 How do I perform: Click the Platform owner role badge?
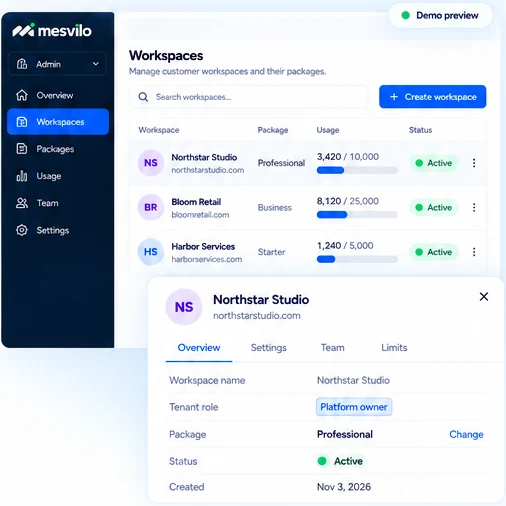354,407
